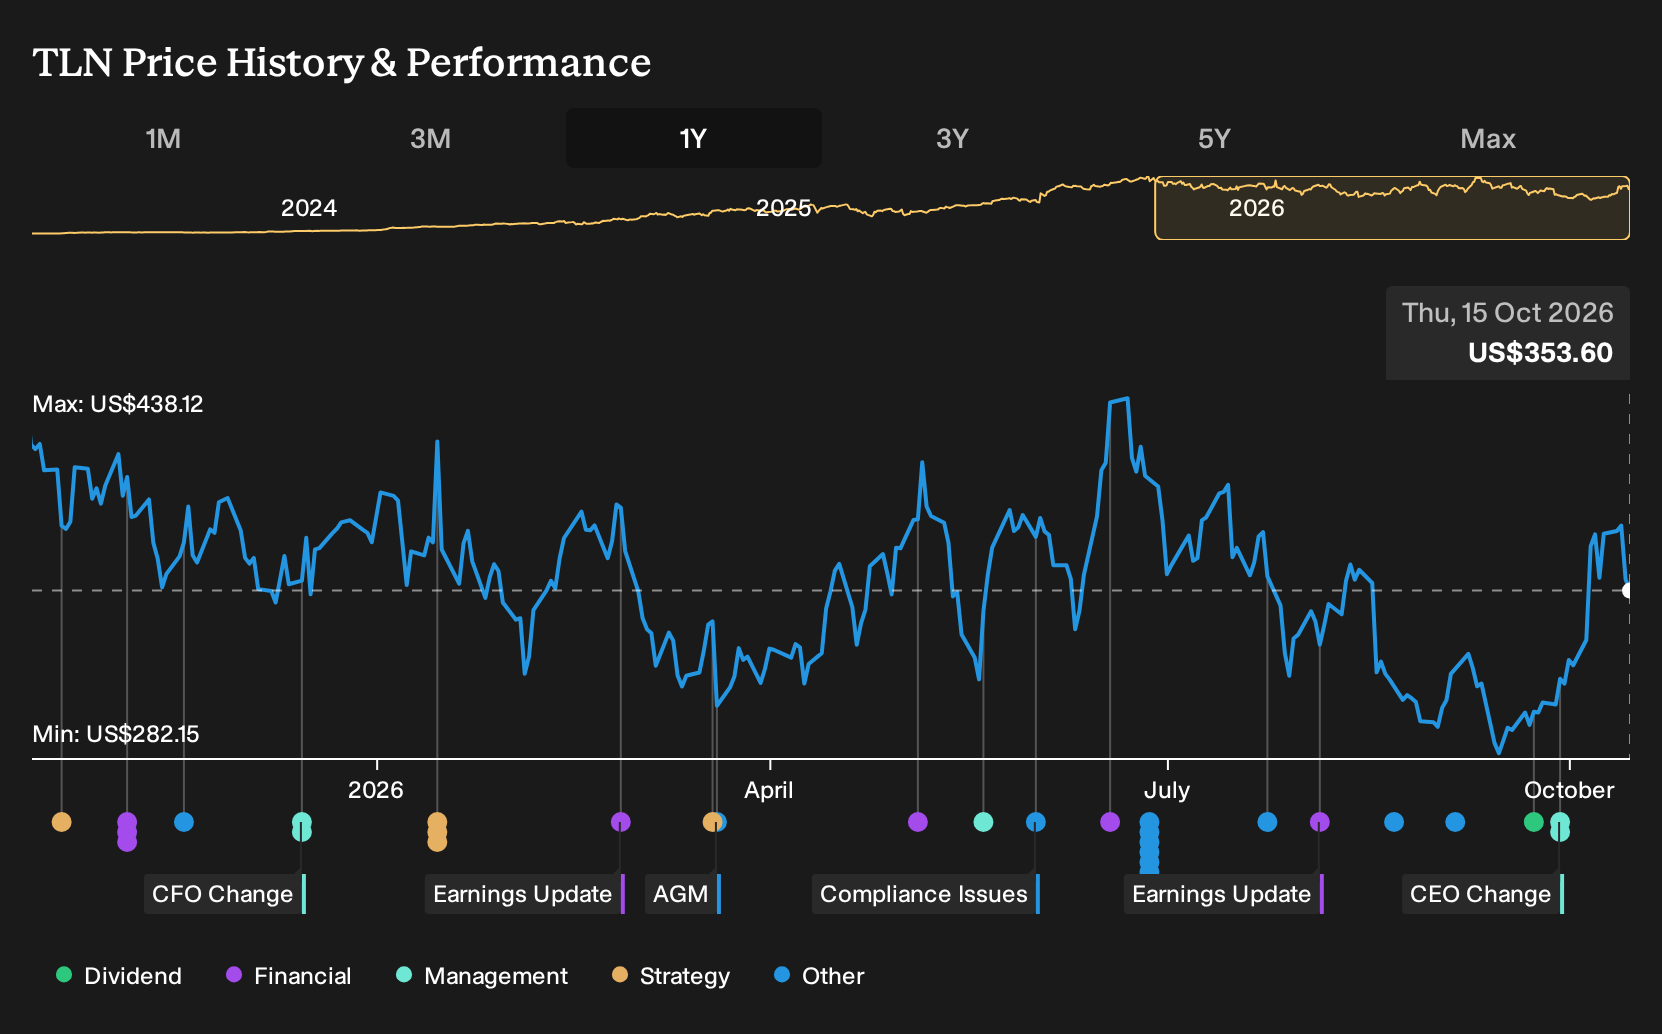Click the Max: US$438.12 label
This screenshot has height=1034, width=1662.
118,404
